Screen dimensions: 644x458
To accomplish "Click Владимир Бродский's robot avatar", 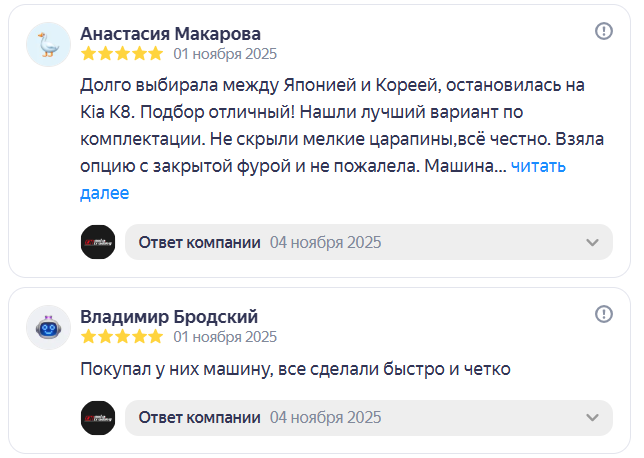I will (48, 327).
